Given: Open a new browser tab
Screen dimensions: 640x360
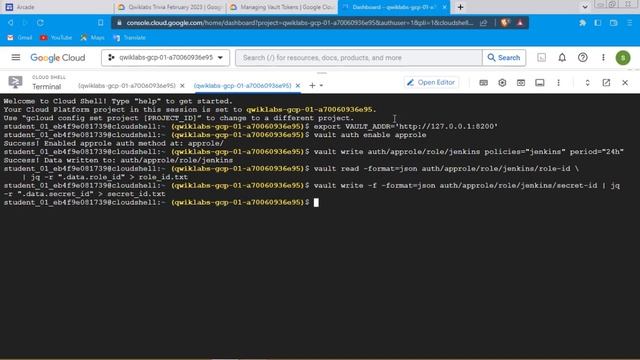Looking at the screenshot, I should coord(460,7).
